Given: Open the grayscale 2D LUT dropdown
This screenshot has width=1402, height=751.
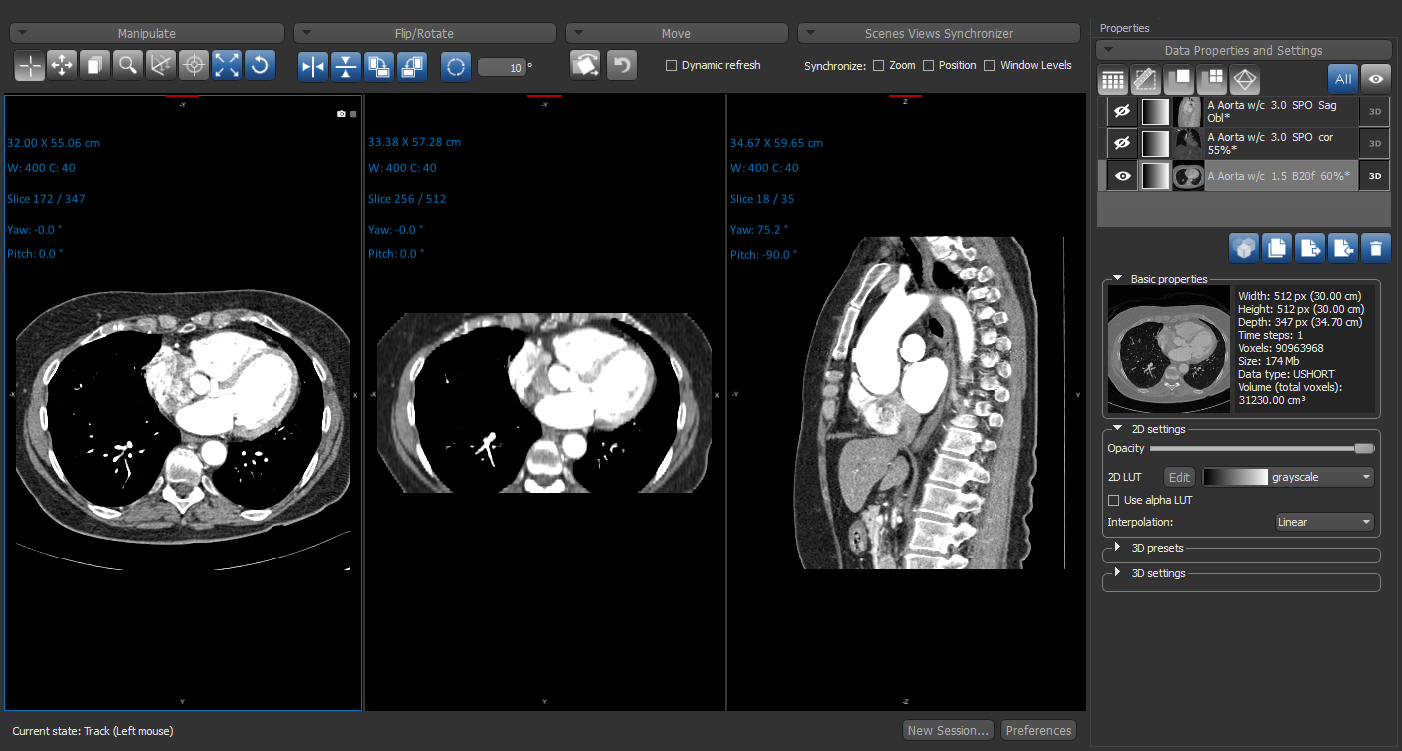Looking at the screenshot, I should (1288, 477).
